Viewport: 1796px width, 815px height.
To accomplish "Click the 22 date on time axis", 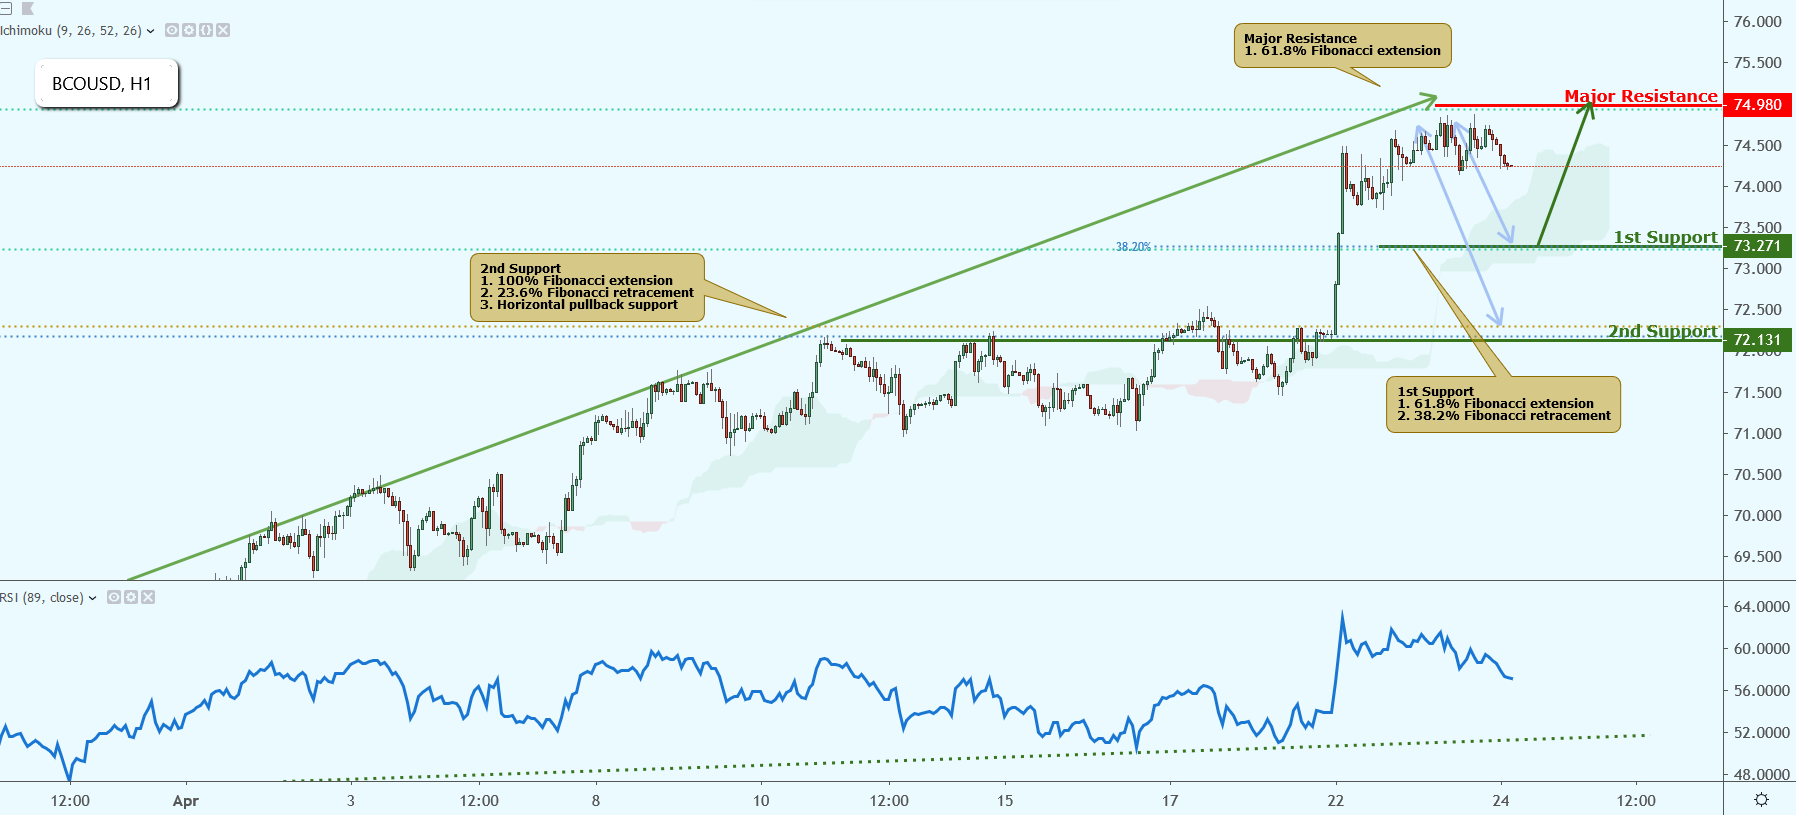I will [1336, 801].
